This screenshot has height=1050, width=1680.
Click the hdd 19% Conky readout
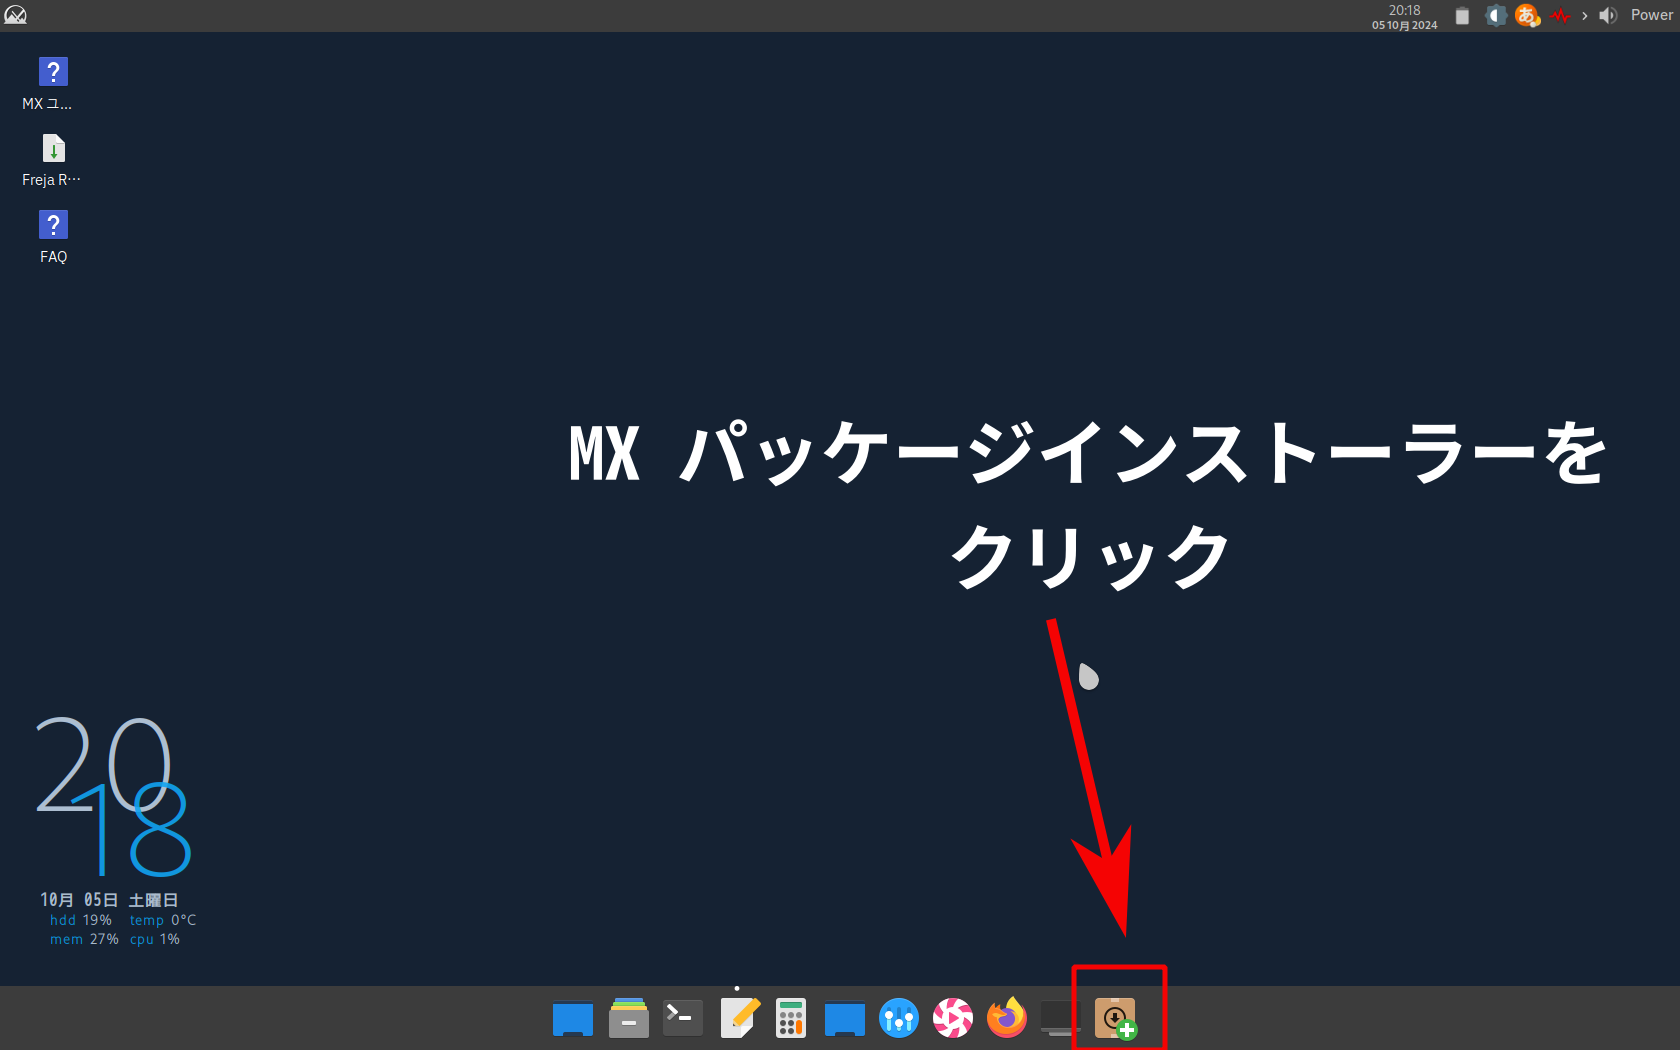tap(81, 920)
